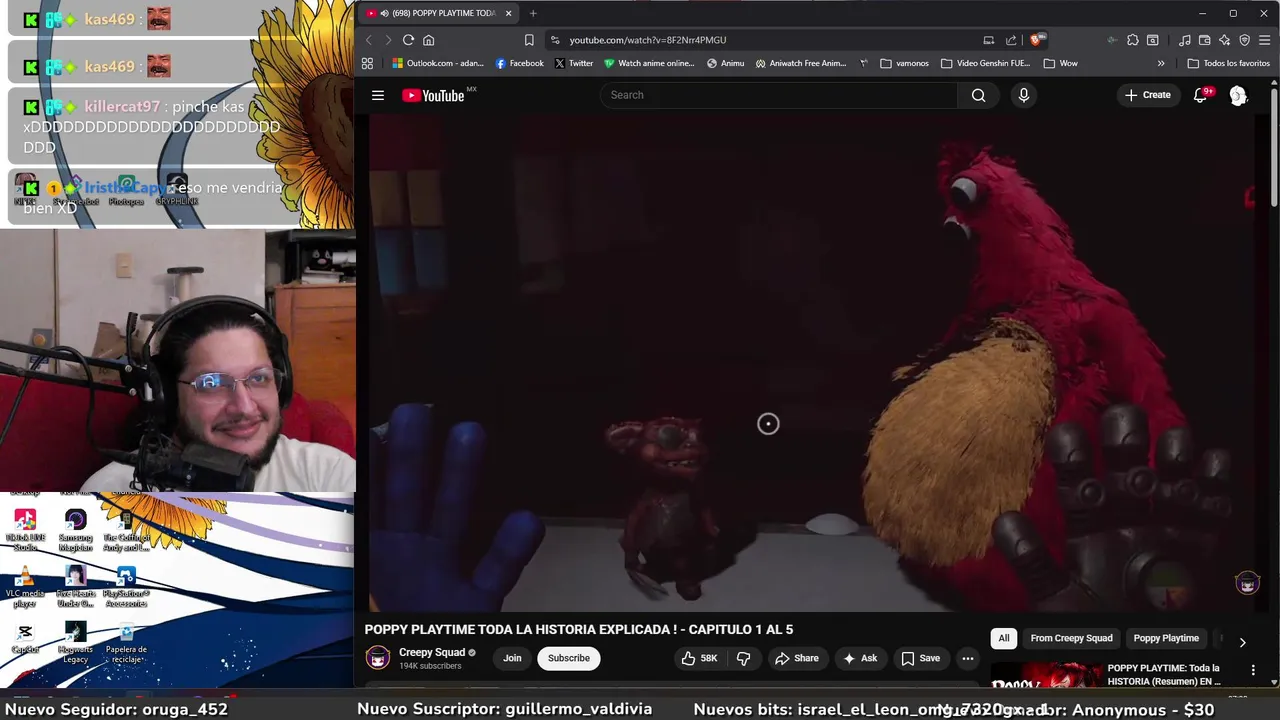1280x720 pixels.
Task: Go to browser home page icon
Action: click(429, 40)
